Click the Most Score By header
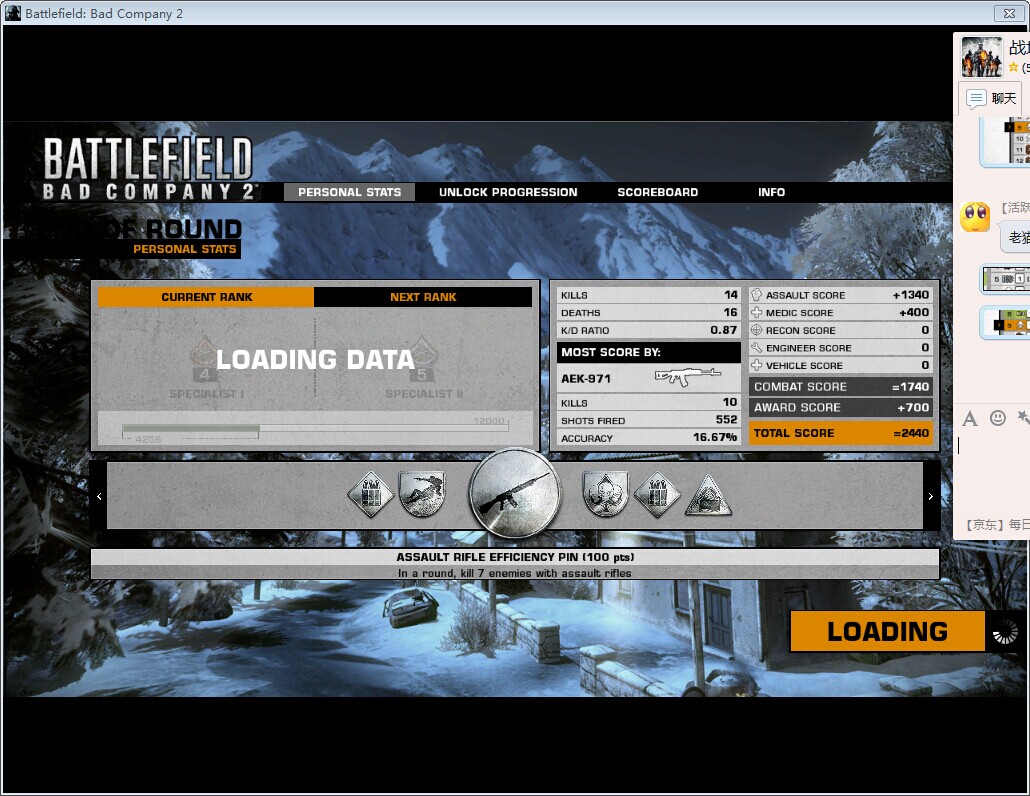Image resolution: width=1030 pixels, height=796 pixels. [649, 352]
